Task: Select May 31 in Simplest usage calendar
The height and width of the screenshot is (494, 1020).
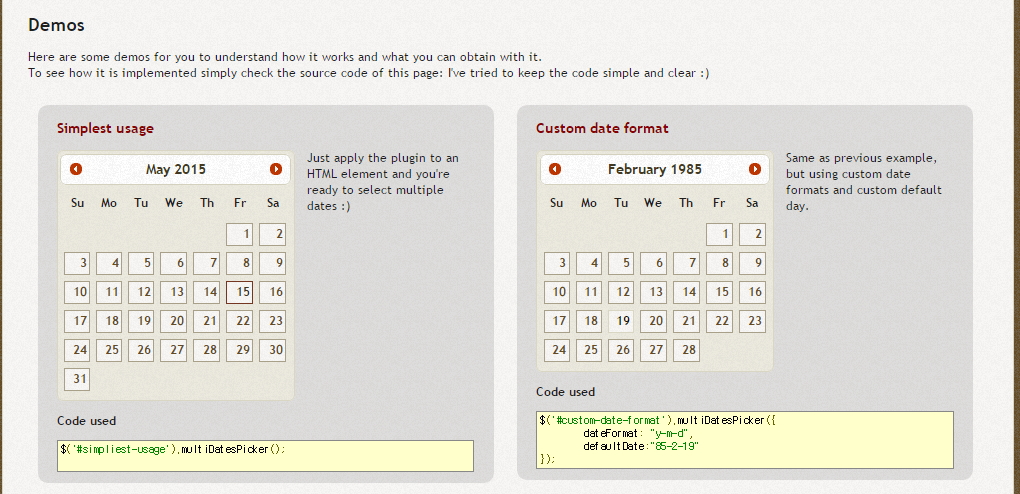Action: pyautogui.click(x=77, y=379)
